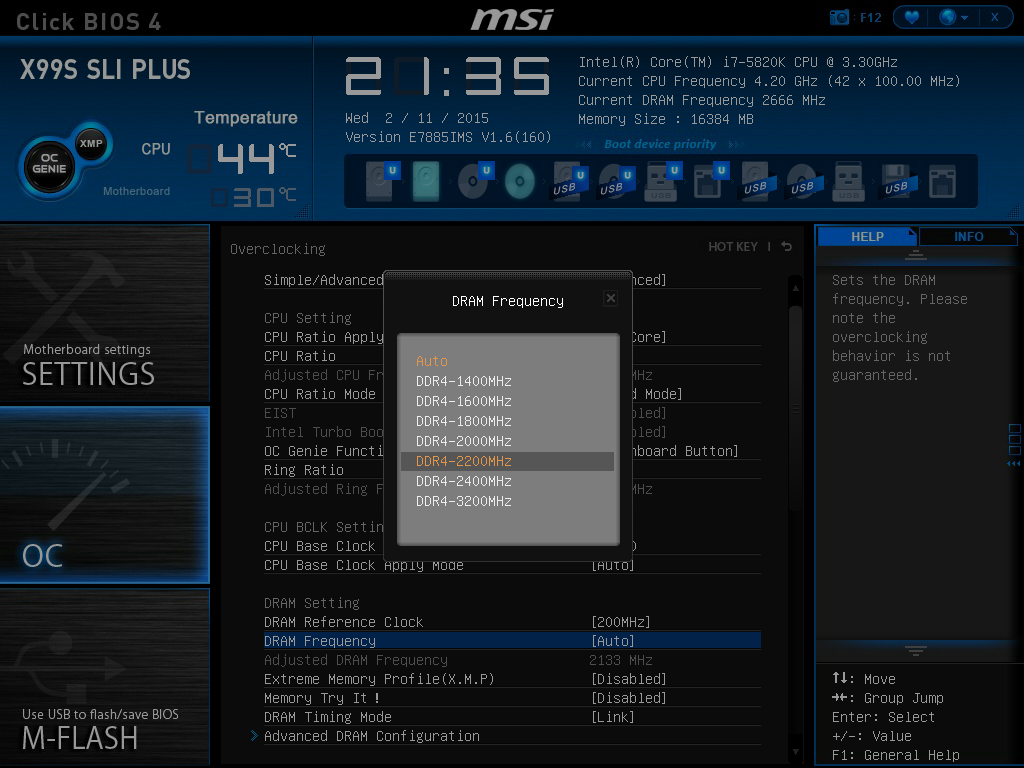This screenshot has width=1024, height=768.
Task: Choose DDR4-3200MHz option
Action: coord(507,502)
